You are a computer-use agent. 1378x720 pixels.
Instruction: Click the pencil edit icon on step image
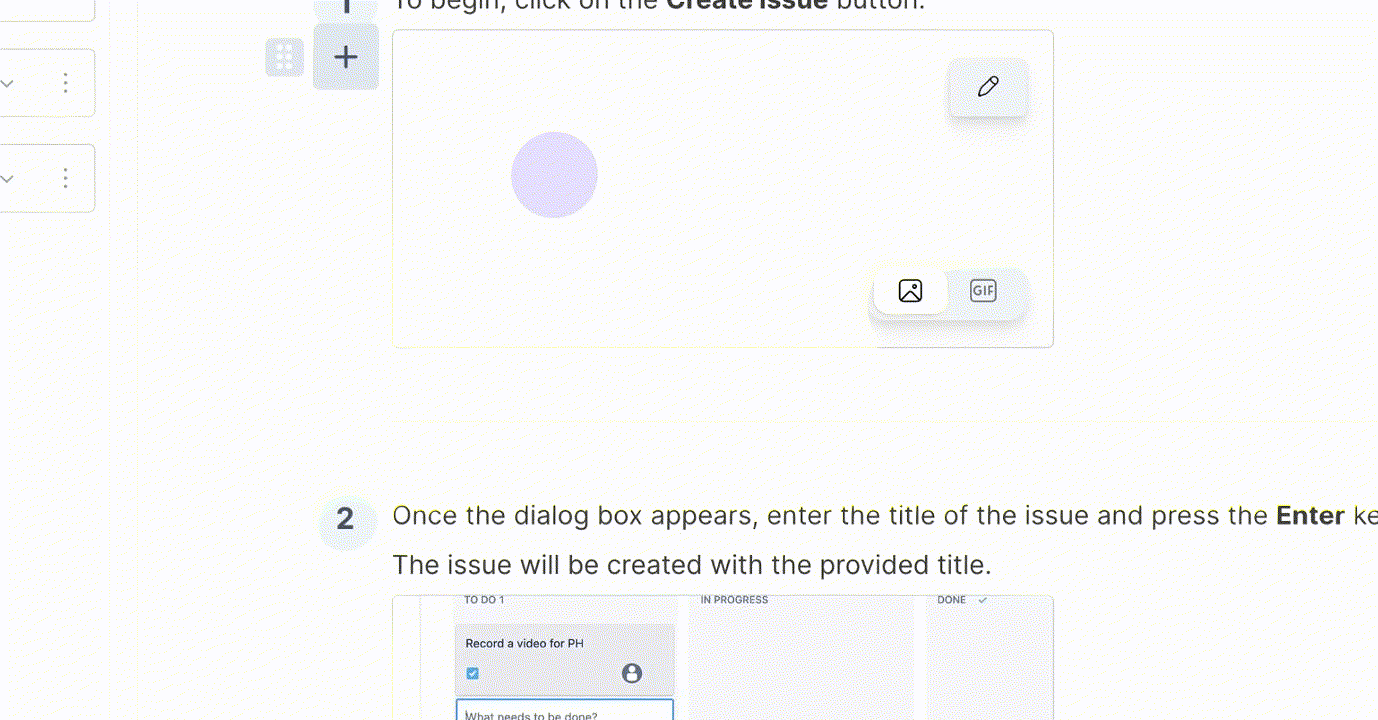988,86
